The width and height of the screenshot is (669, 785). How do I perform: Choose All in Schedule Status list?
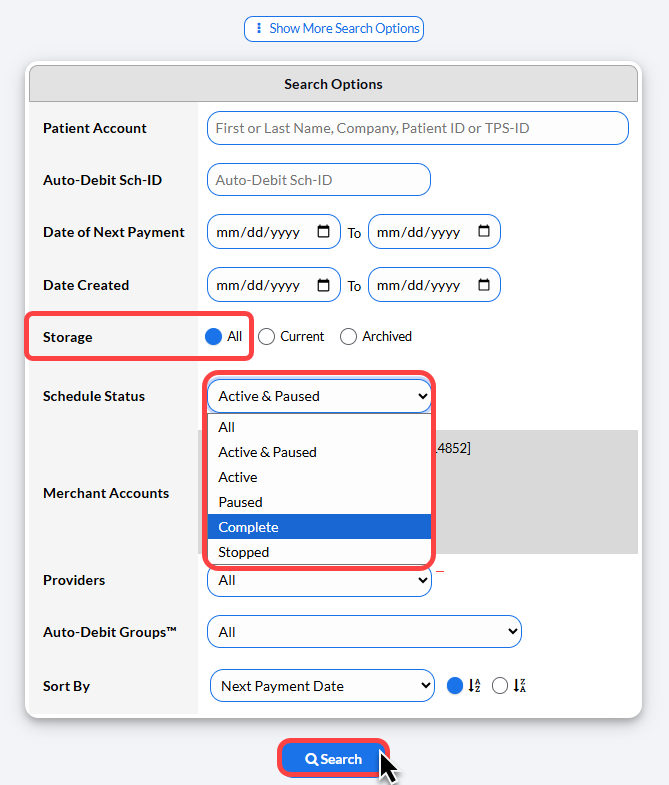pos(319,427)
